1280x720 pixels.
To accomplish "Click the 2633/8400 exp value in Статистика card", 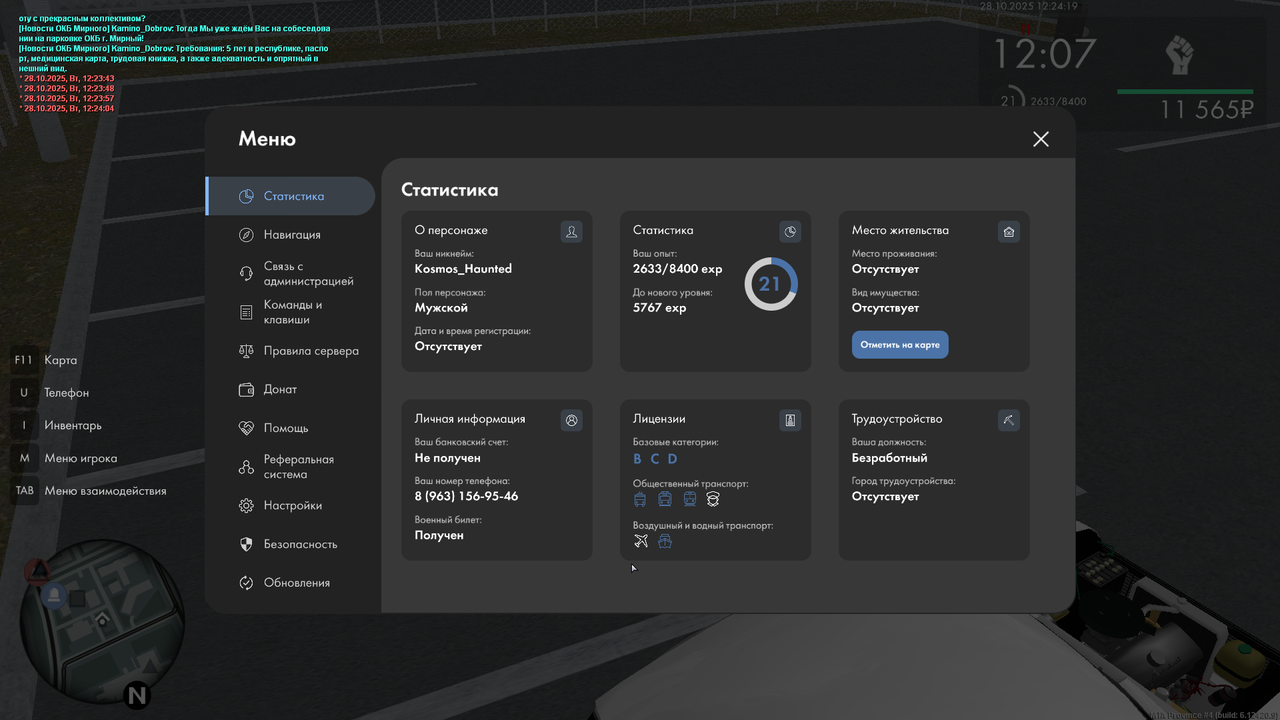I will (x=677, y=269).
